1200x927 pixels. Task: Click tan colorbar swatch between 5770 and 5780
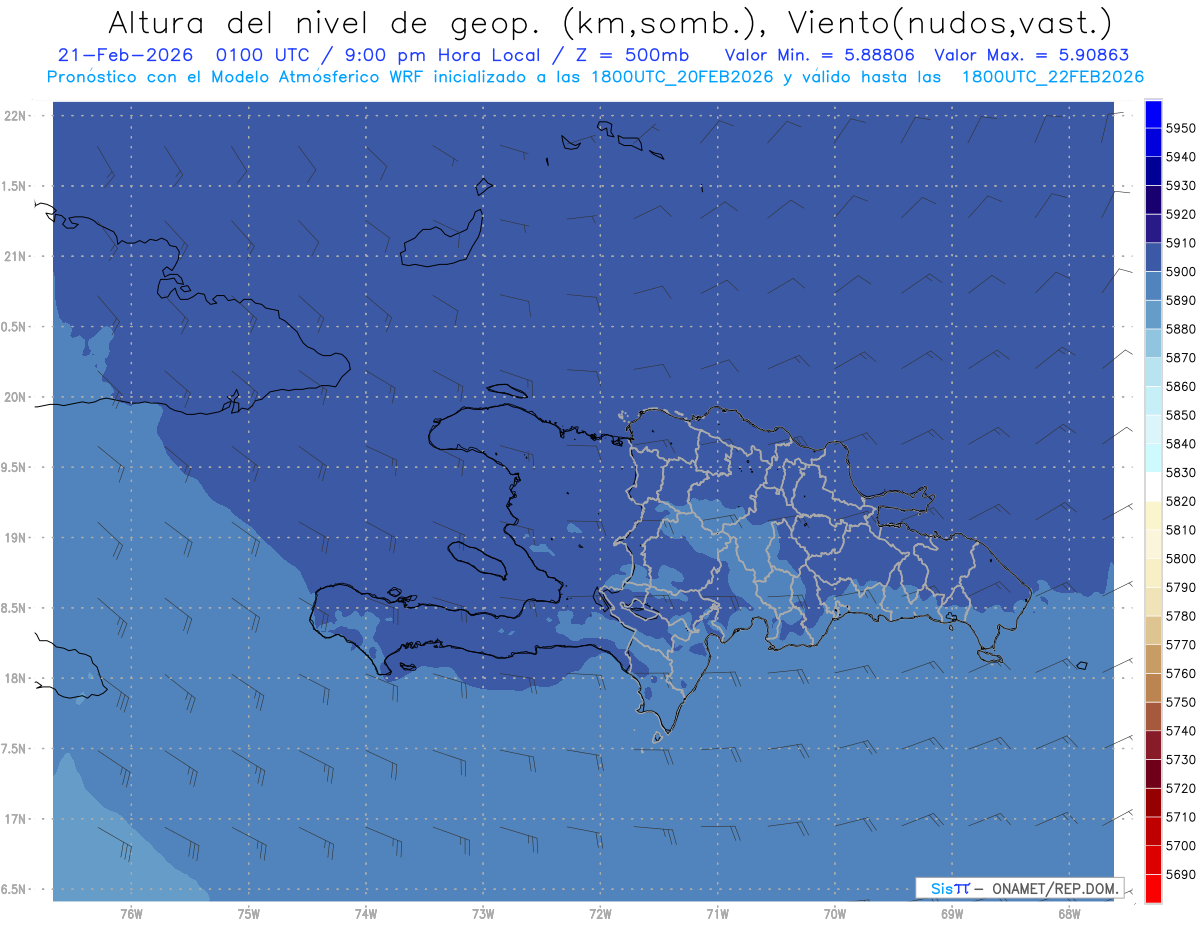pyautogui.click(x=1153, y=630)
